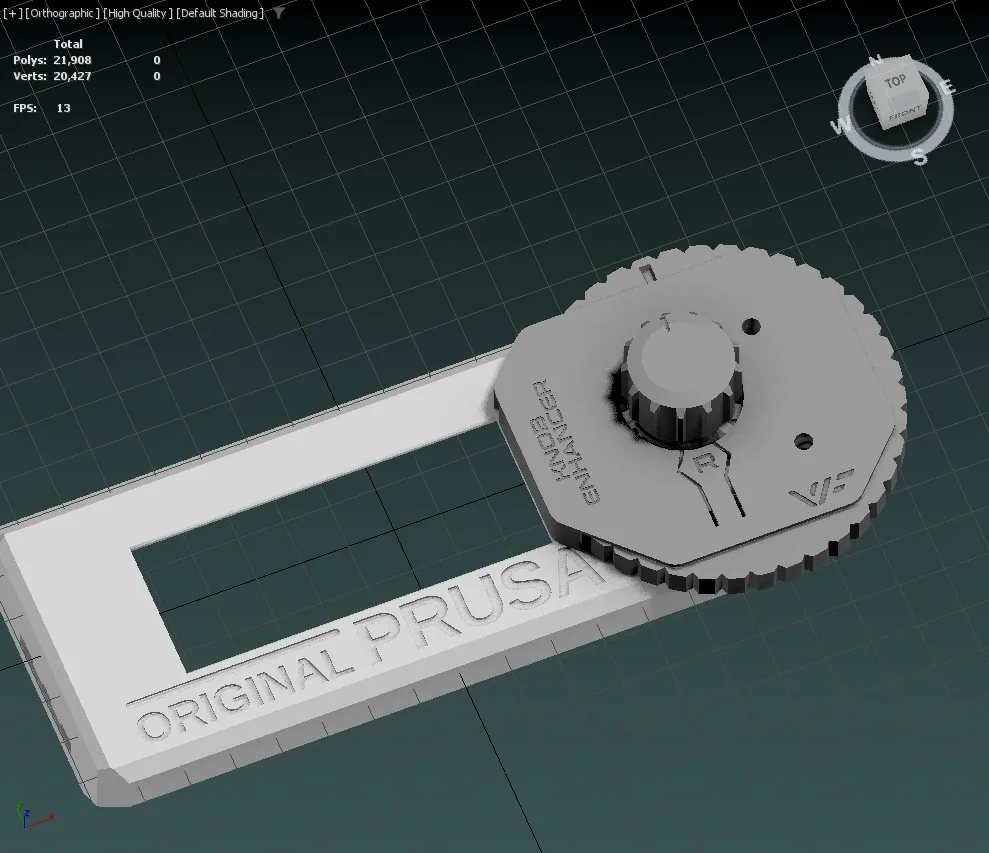The width and height of the screenshot is (989, 853).
Task: Open the [+] viewport general menu
Action: 12,13
